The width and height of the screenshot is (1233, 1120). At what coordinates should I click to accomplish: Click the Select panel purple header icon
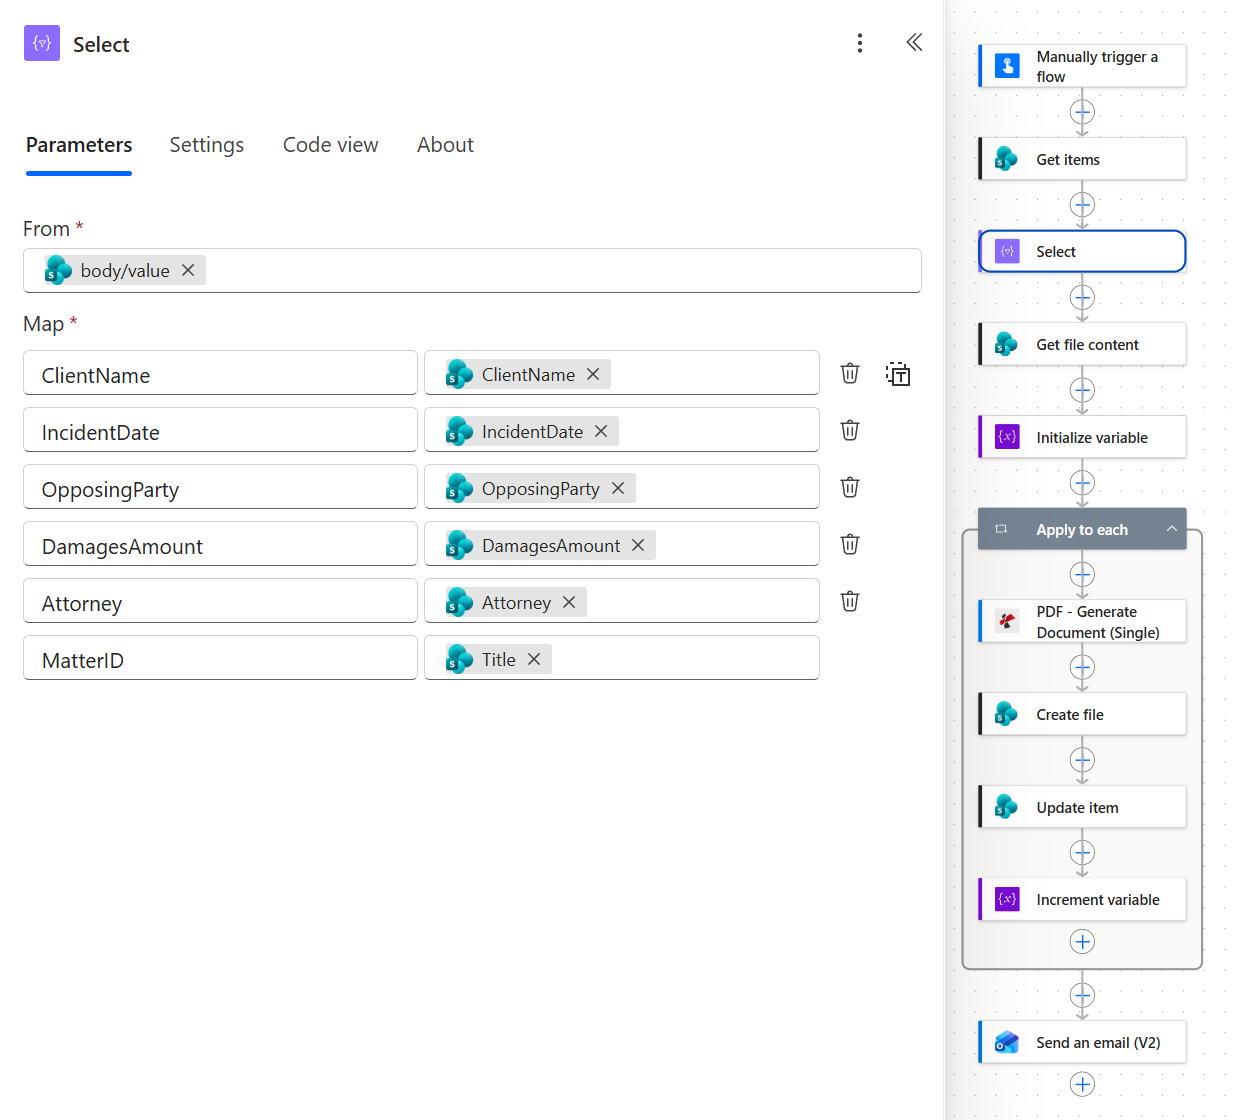tap(42, 43)
